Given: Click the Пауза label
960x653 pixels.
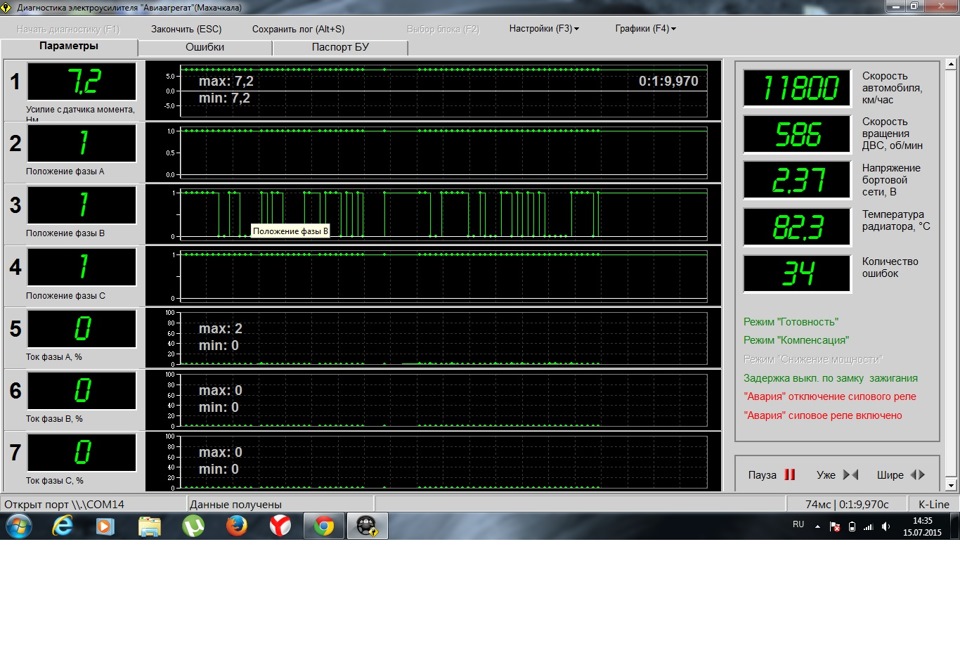Looking at the screenshot, I should 762,475.
